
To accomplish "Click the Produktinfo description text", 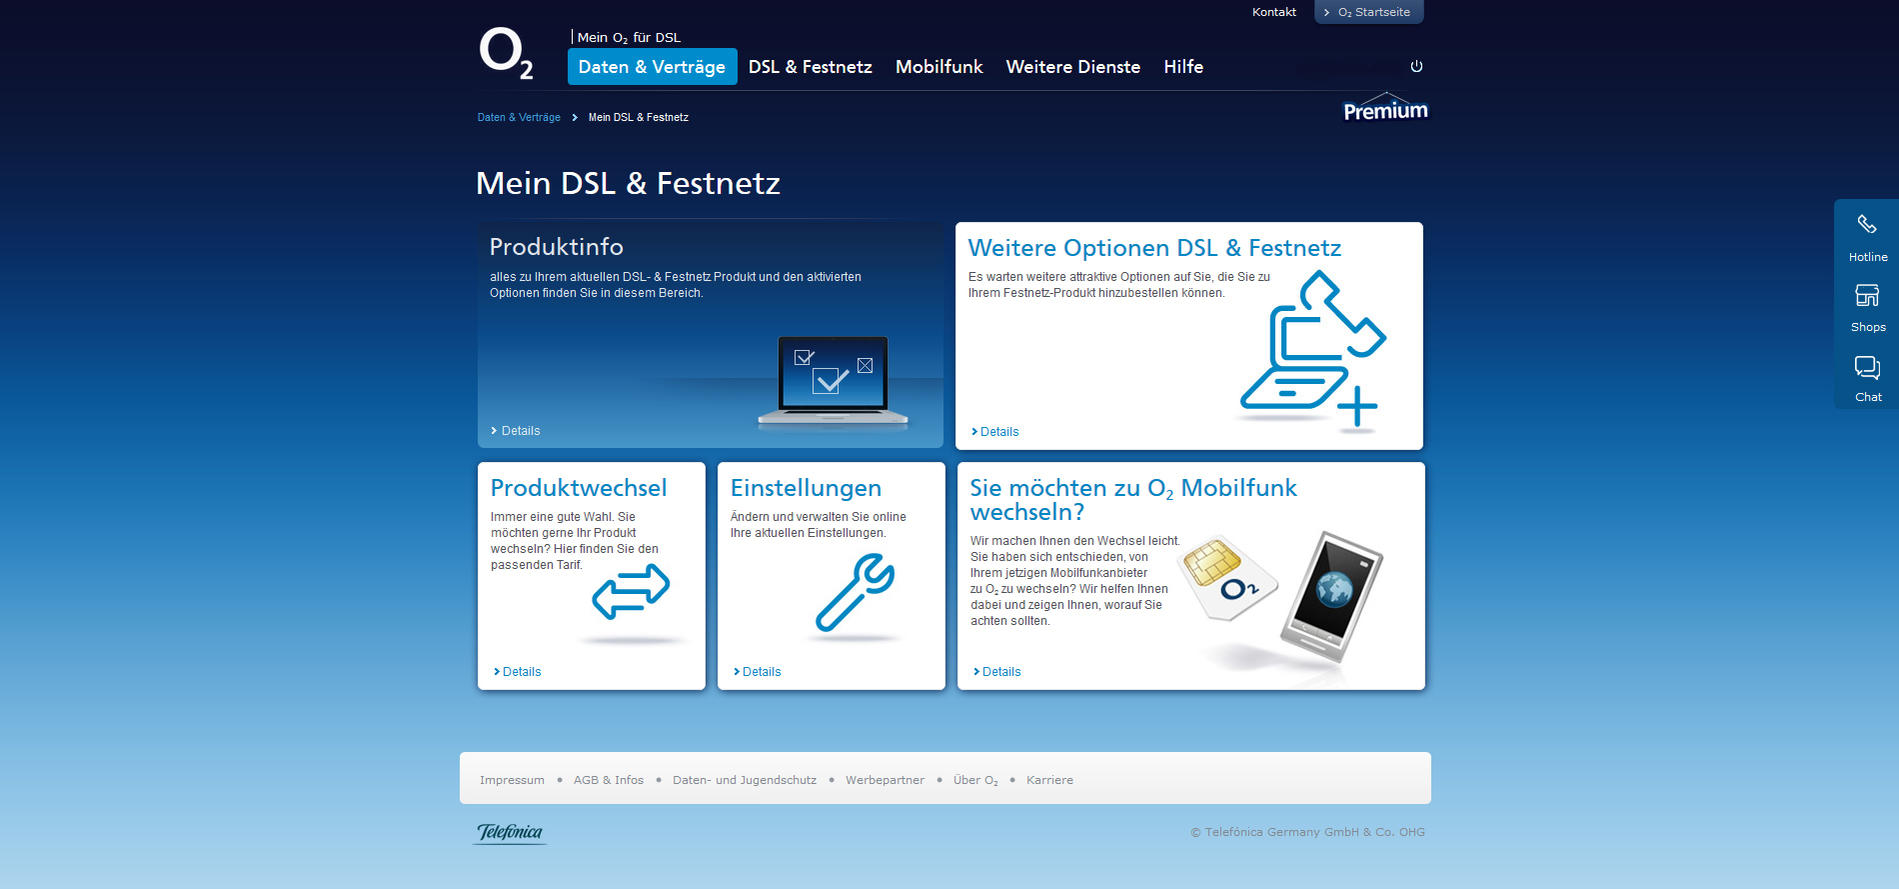I will 675,285.
